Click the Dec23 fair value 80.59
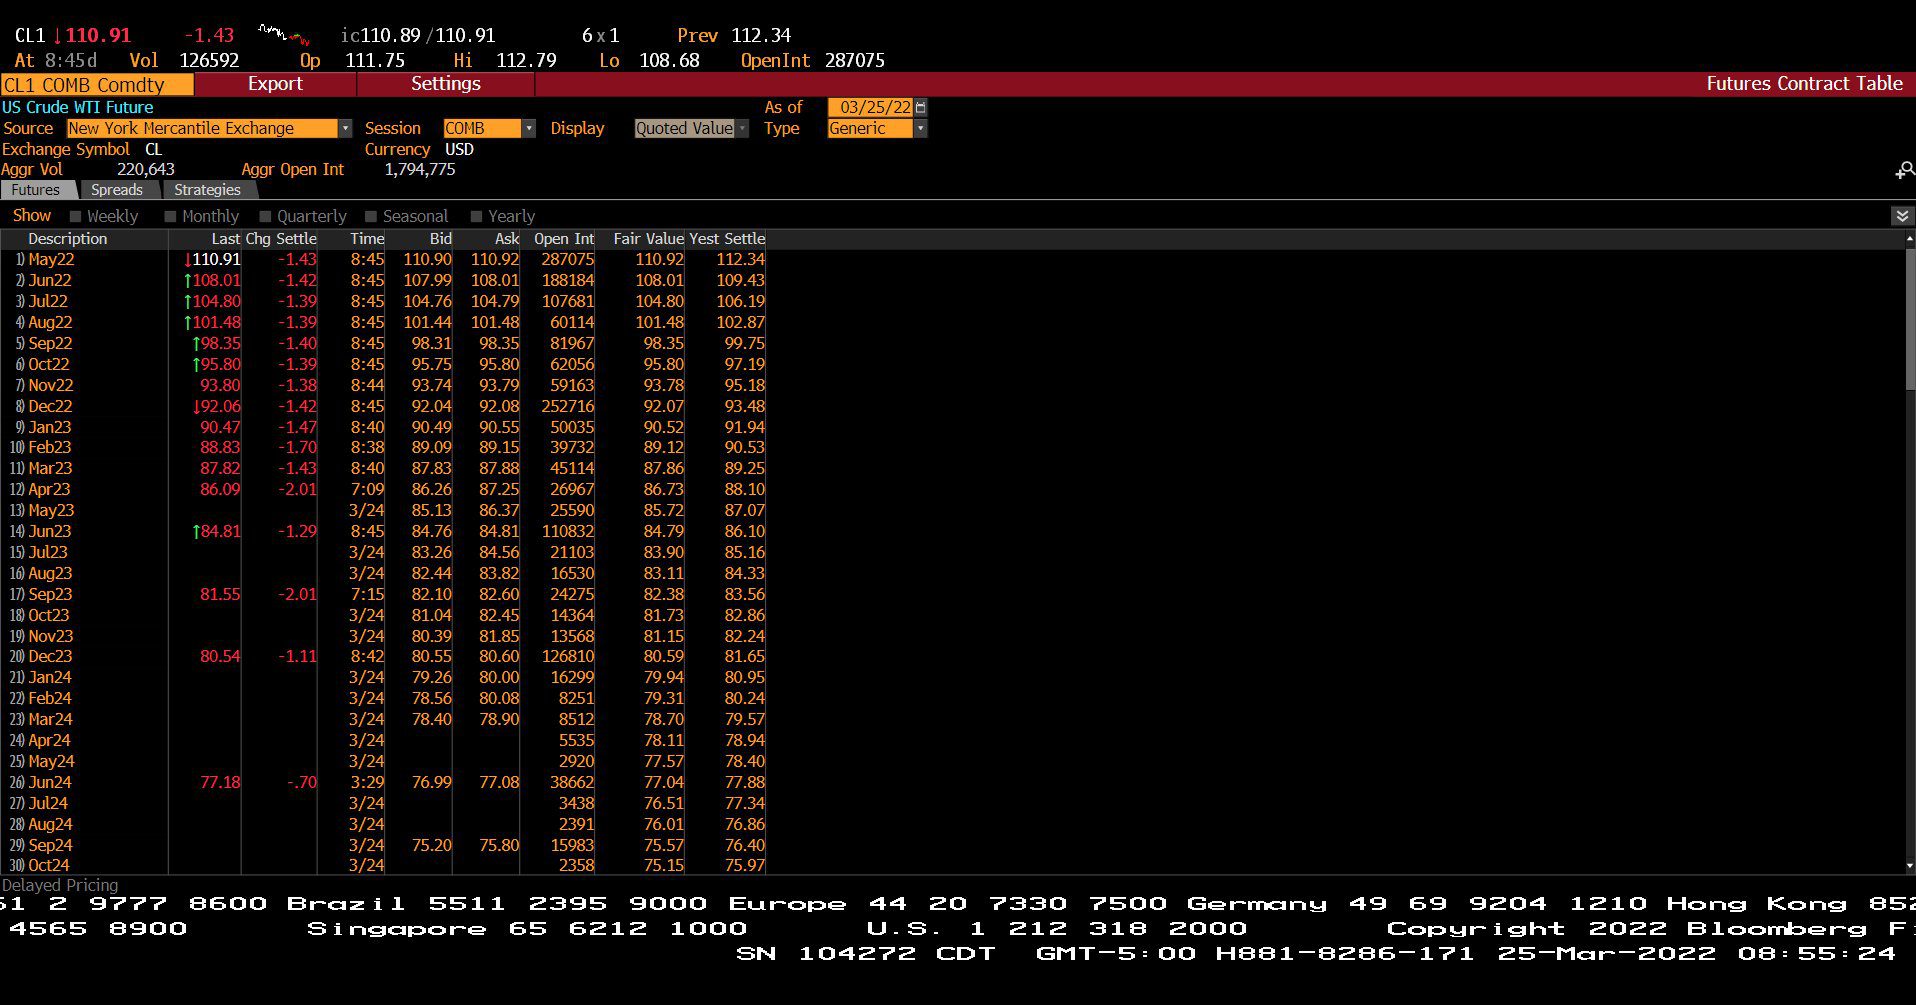 [664, 656]
